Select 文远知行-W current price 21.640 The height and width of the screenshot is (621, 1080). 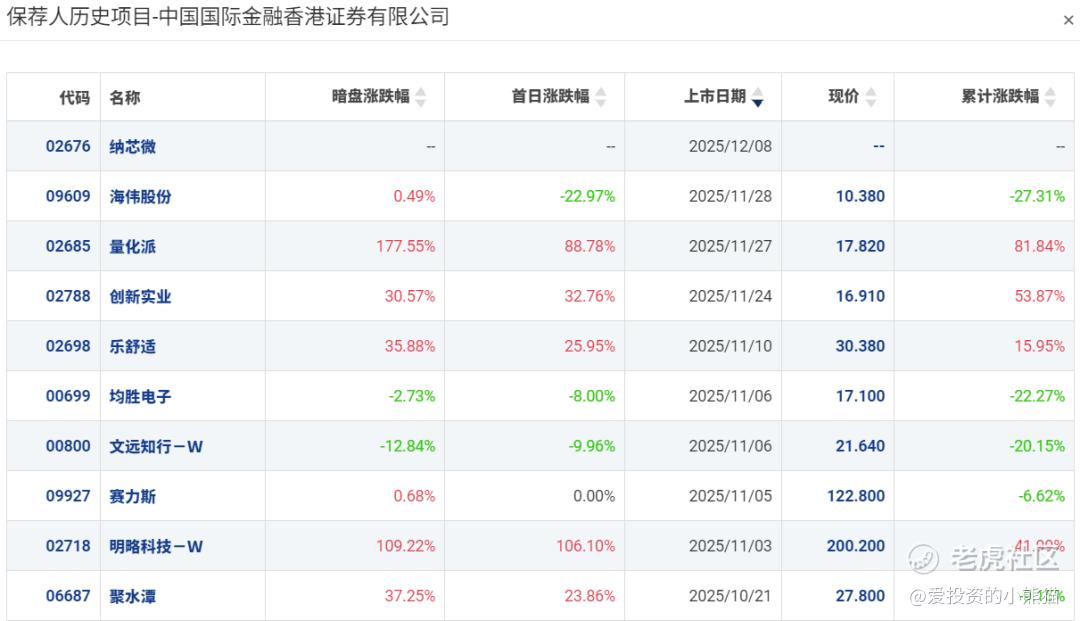coord(860,446)
